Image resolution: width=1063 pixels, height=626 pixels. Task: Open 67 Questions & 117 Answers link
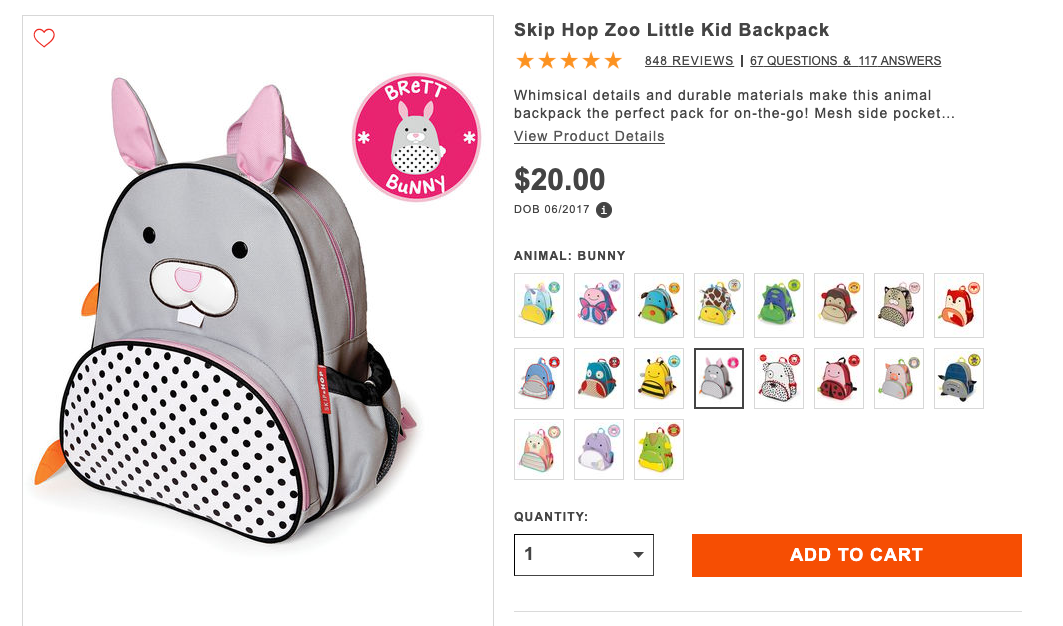(845, 61)
